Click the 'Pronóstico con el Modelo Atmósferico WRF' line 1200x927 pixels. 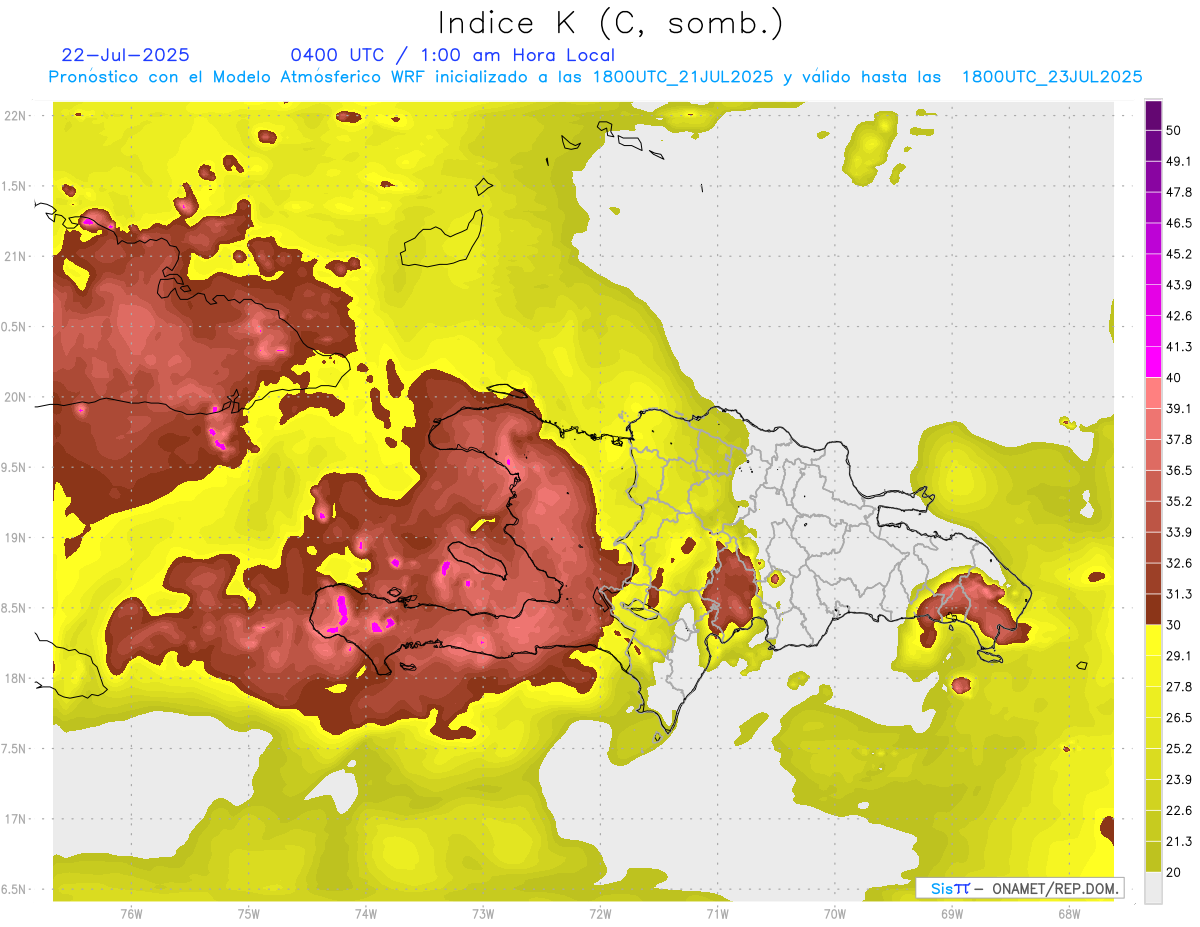(x=595, y=77)
